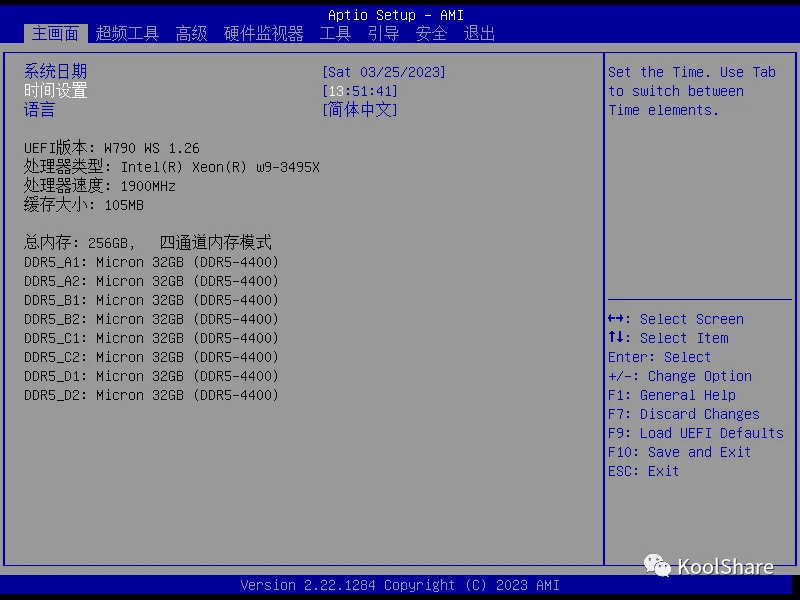Click the Set the Time help text
This screenshot has width=800, height=600.
point(692,91)
